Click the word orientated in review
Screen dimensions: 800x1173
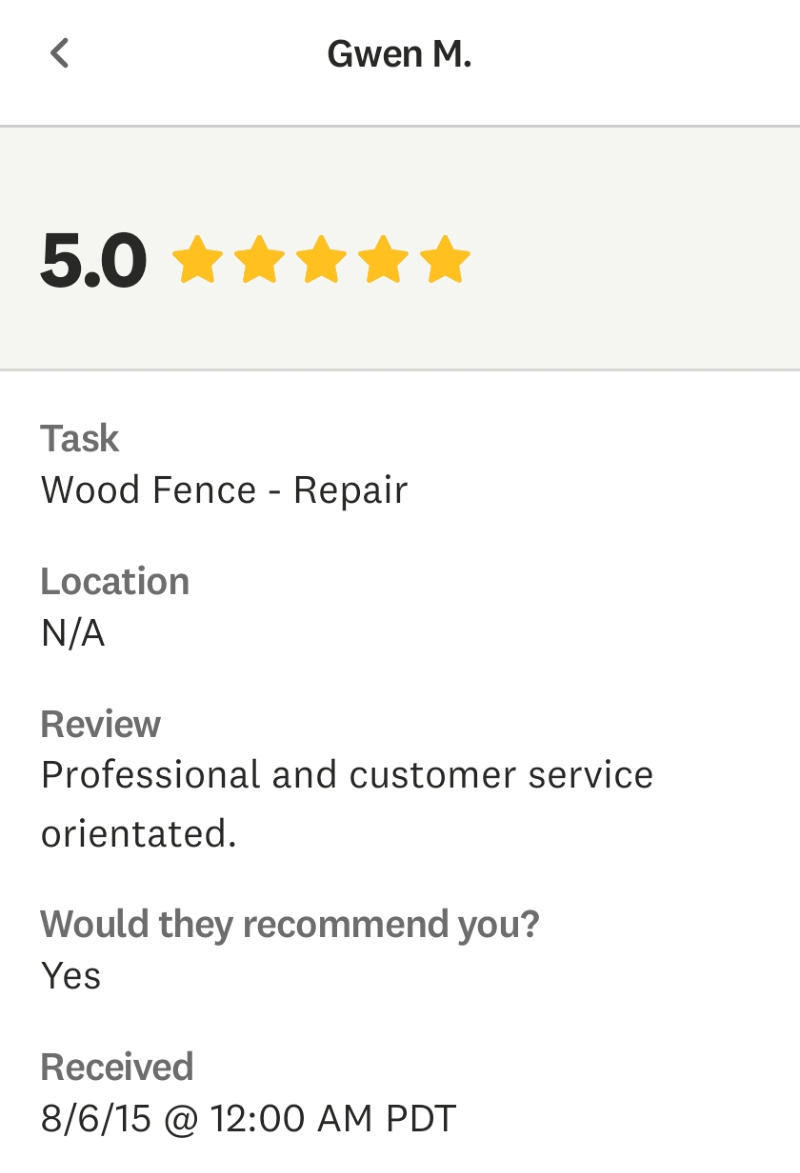point(138,833)
